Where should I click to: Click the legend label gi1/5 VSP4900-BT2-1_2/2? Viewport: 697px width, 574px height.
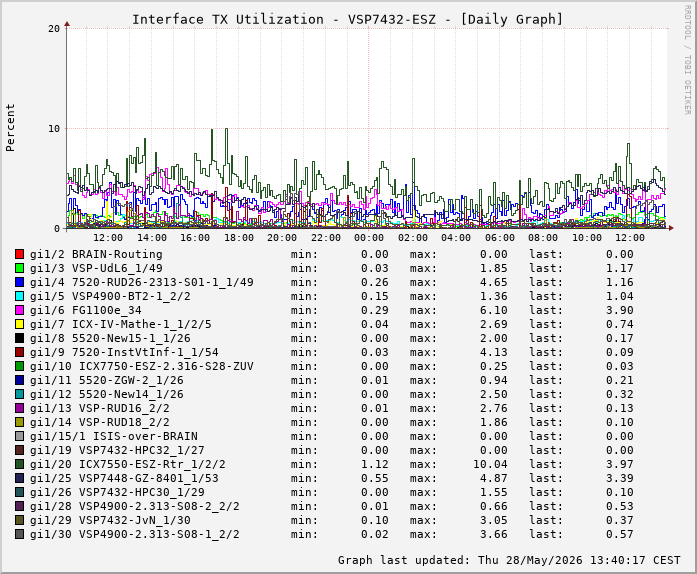(x=110, y=296)
